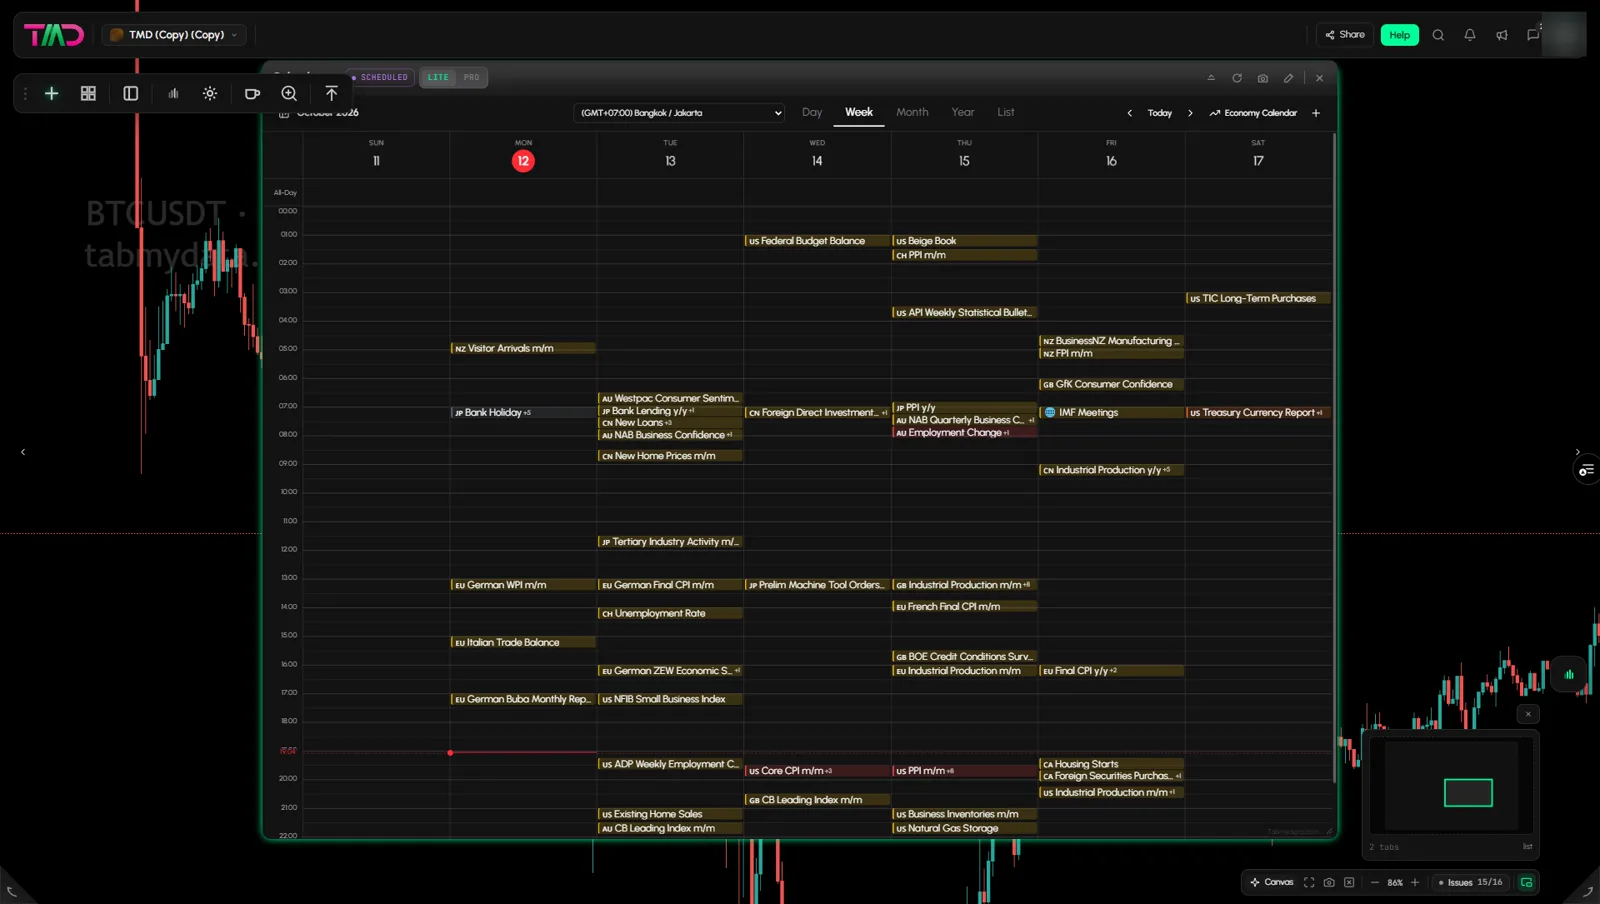Click the magnifier zoom-in icon in the floating toolbar
This screenshot has height=904, width=1600.
tap(289, 93)
